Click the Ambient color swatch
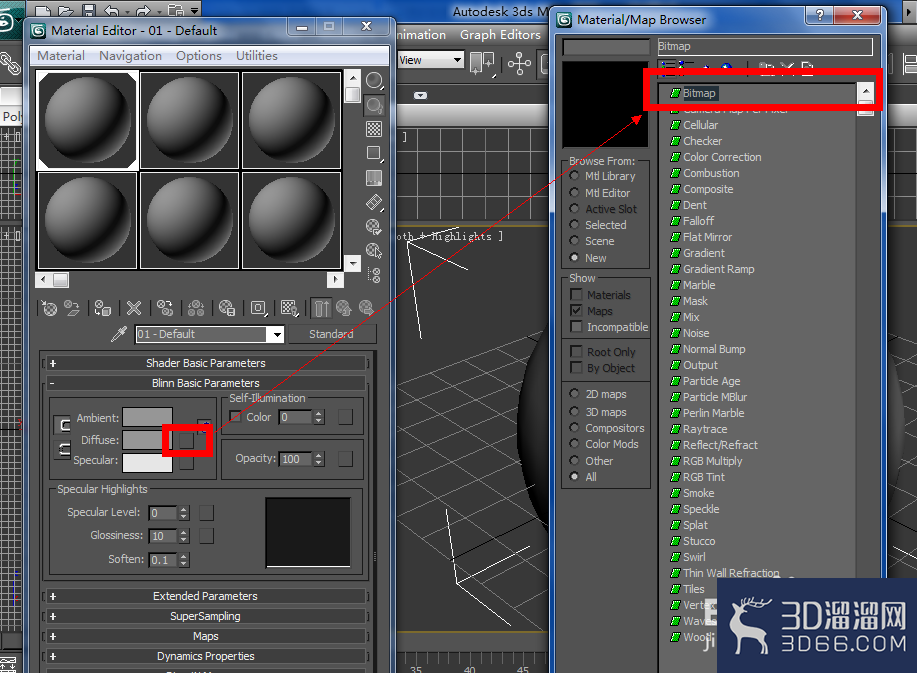Viewport: 917px width, 673px height. [147, 417]
